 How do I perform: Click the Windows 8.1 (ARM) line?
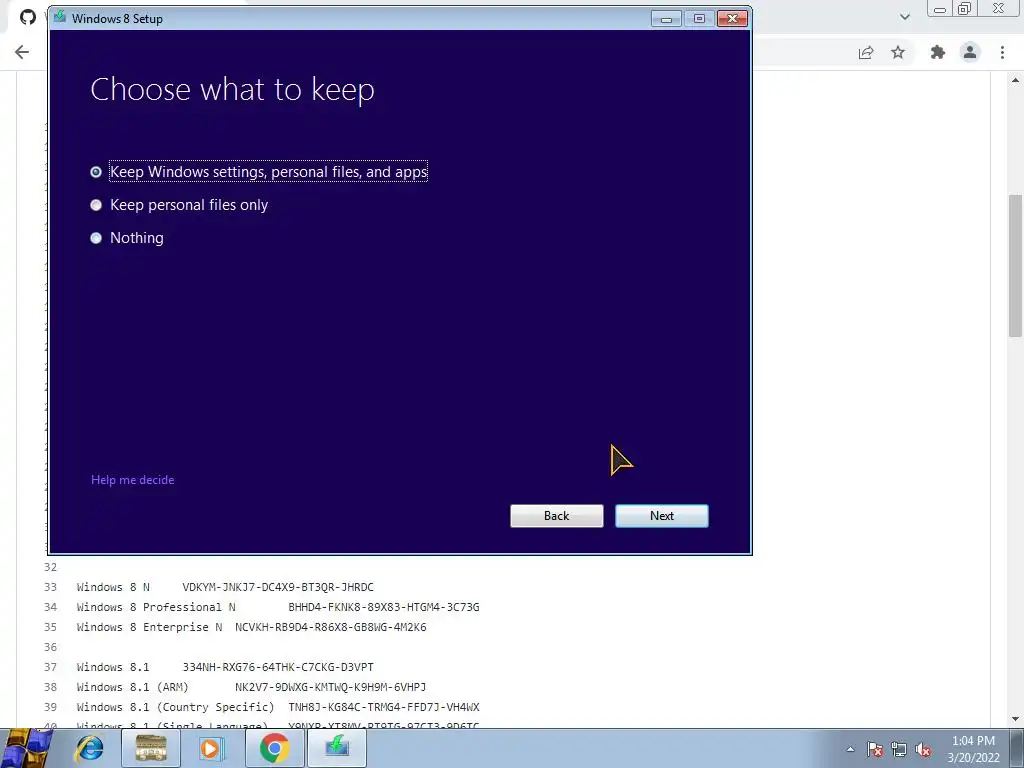coord(251,687)
